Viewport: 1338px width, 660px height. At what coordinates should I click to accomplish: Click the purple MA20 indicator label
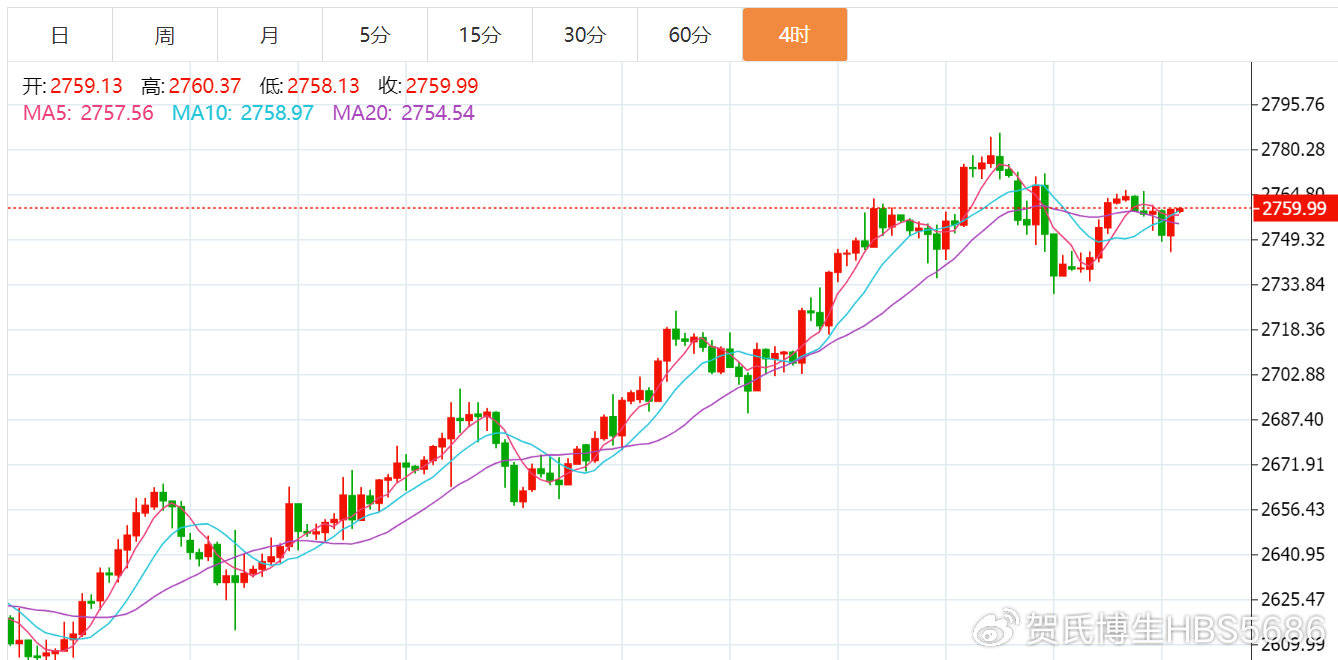[361, 113]
